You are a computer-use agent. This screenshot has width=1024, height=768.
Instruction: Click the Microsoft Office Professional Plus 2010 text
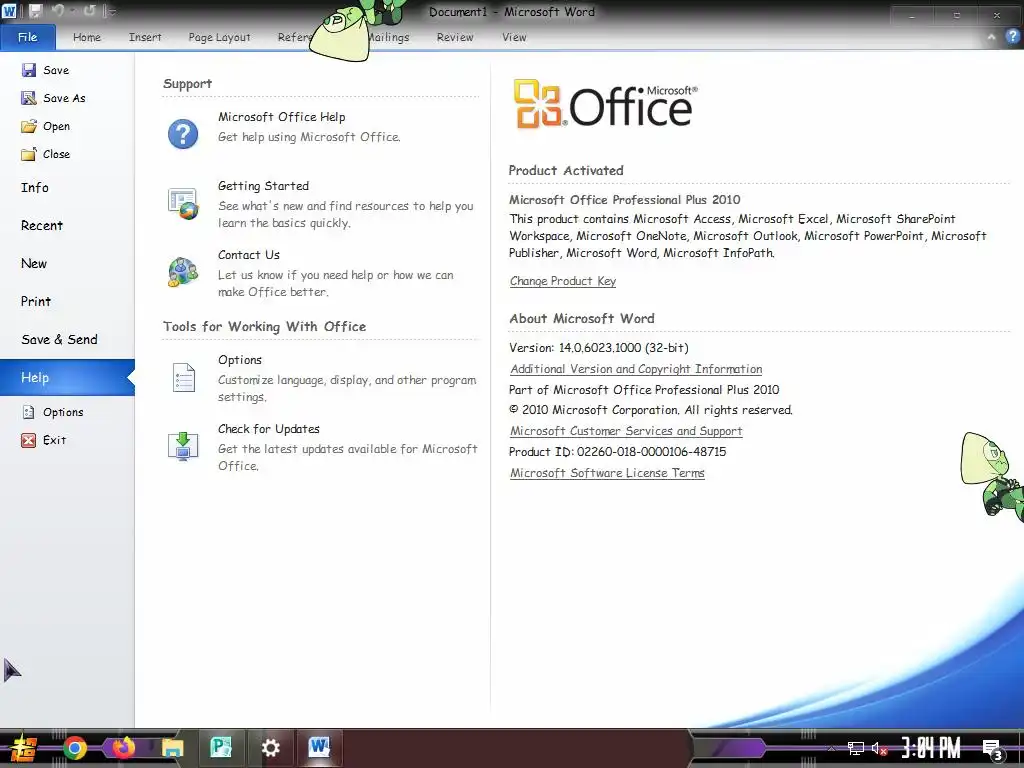[624, 200]
